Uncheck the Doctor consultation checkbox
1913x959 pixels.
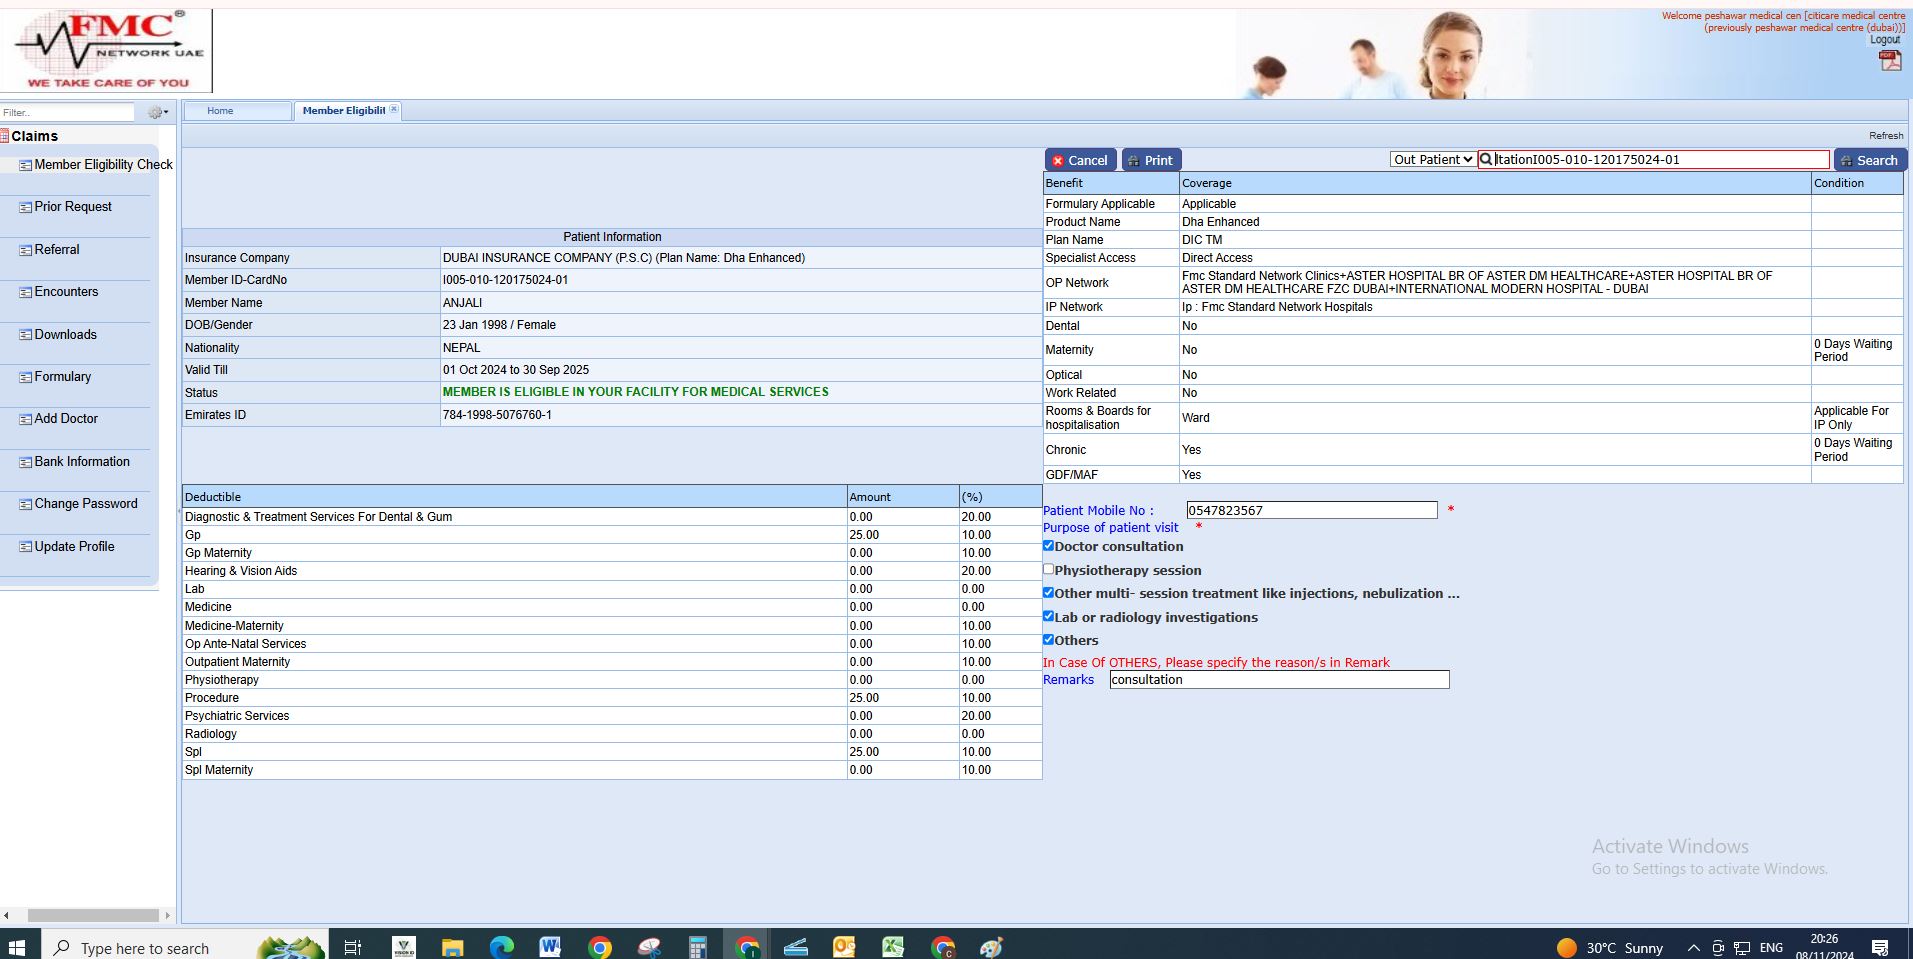click(1048, 546)
